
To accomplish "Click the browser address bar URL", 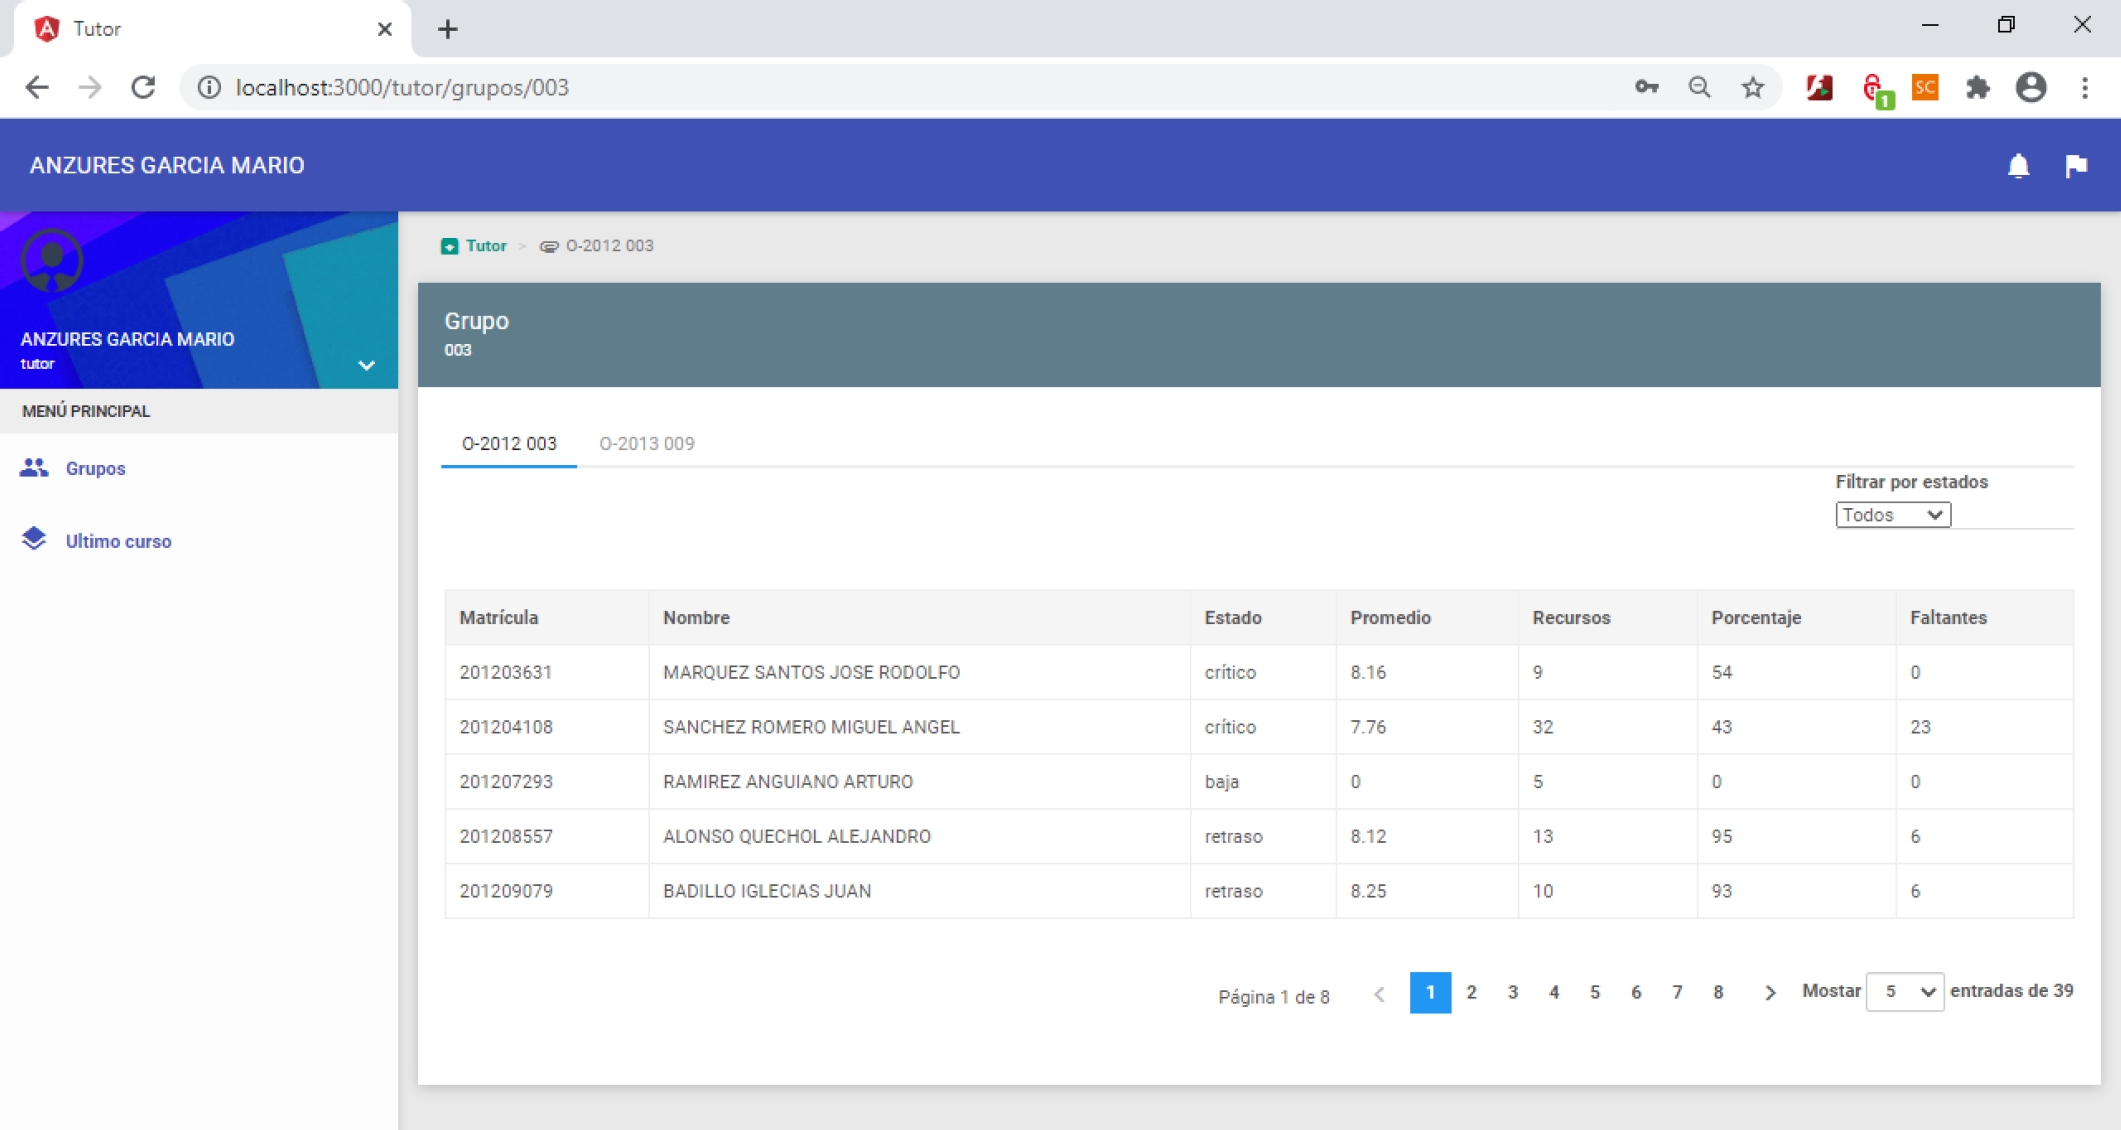I will 402,88.
